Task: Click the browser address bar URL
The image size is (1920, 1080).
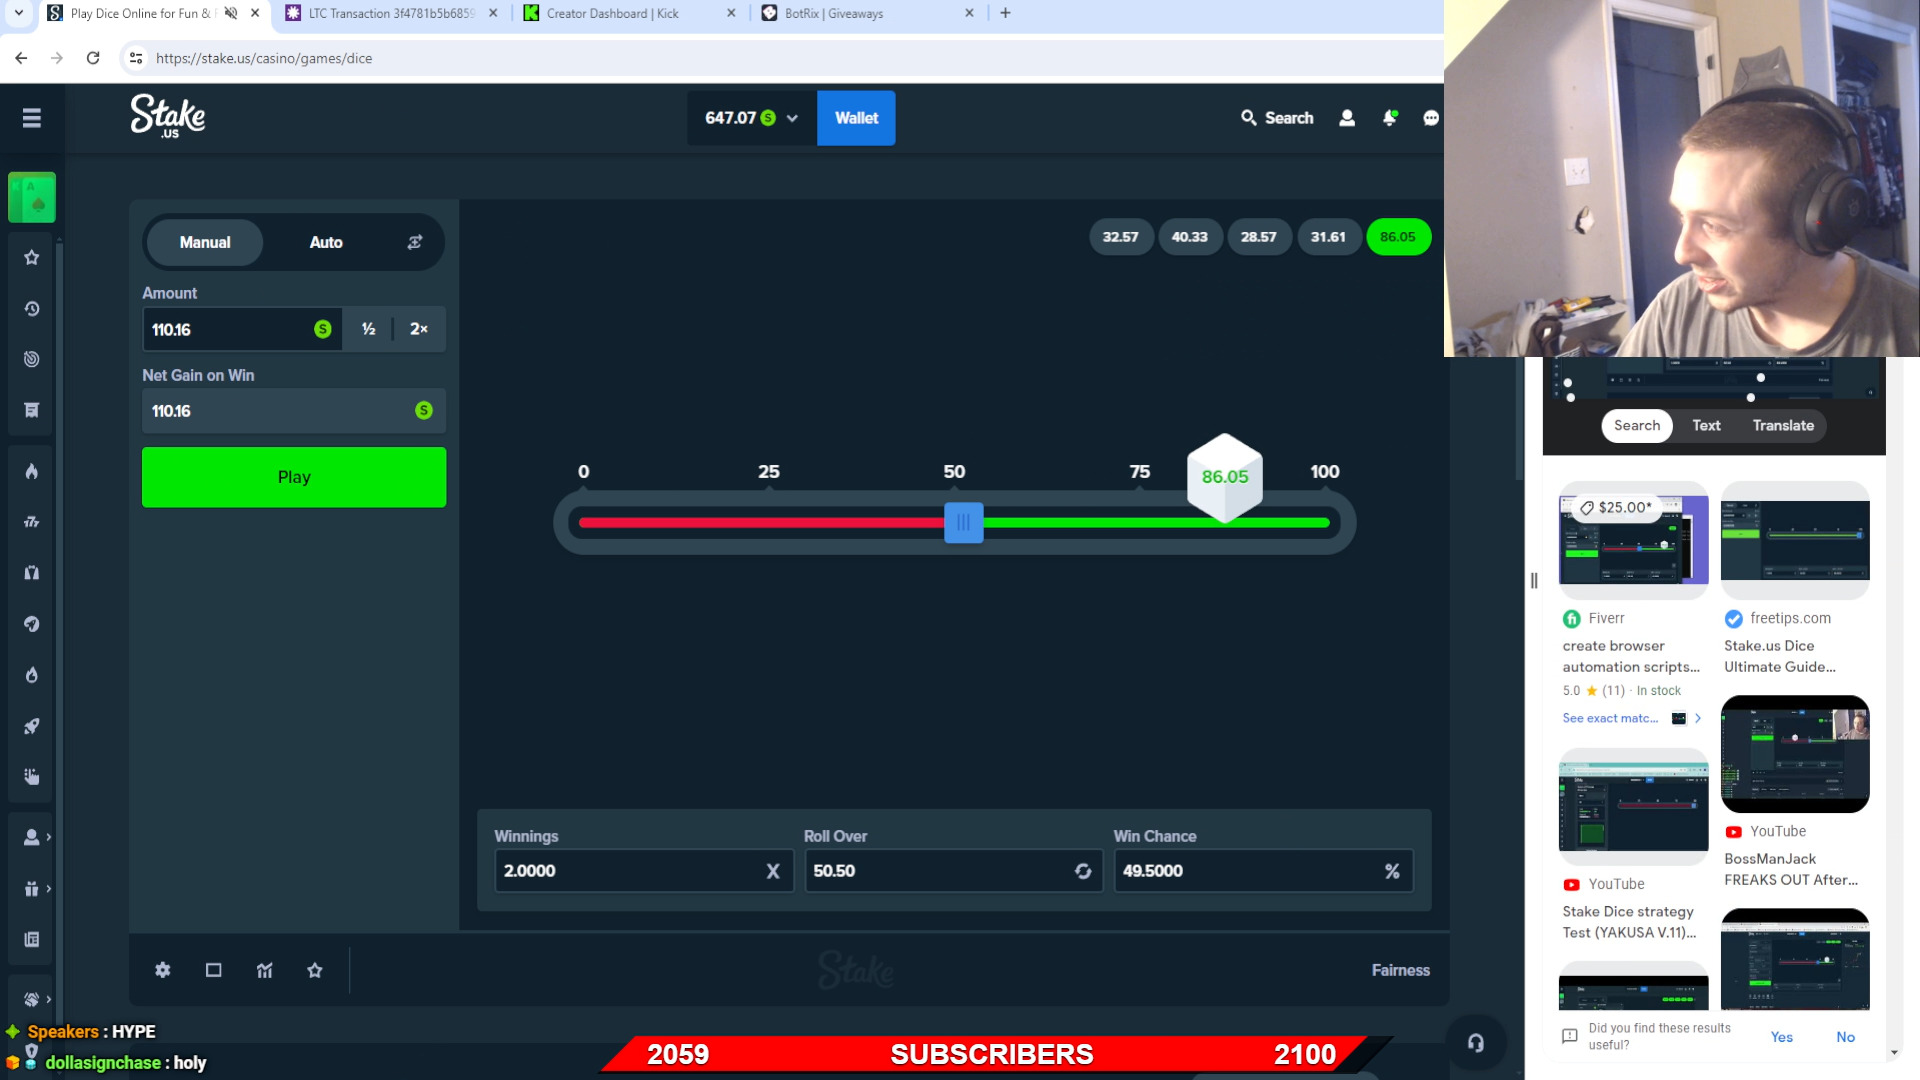Action: 264,58
